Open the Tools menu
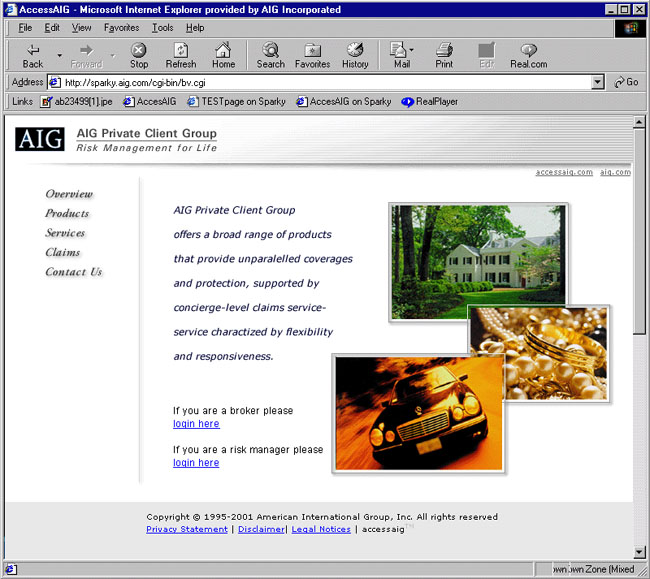650x579 pixels. pyautogui.click(x=162, y=28)
